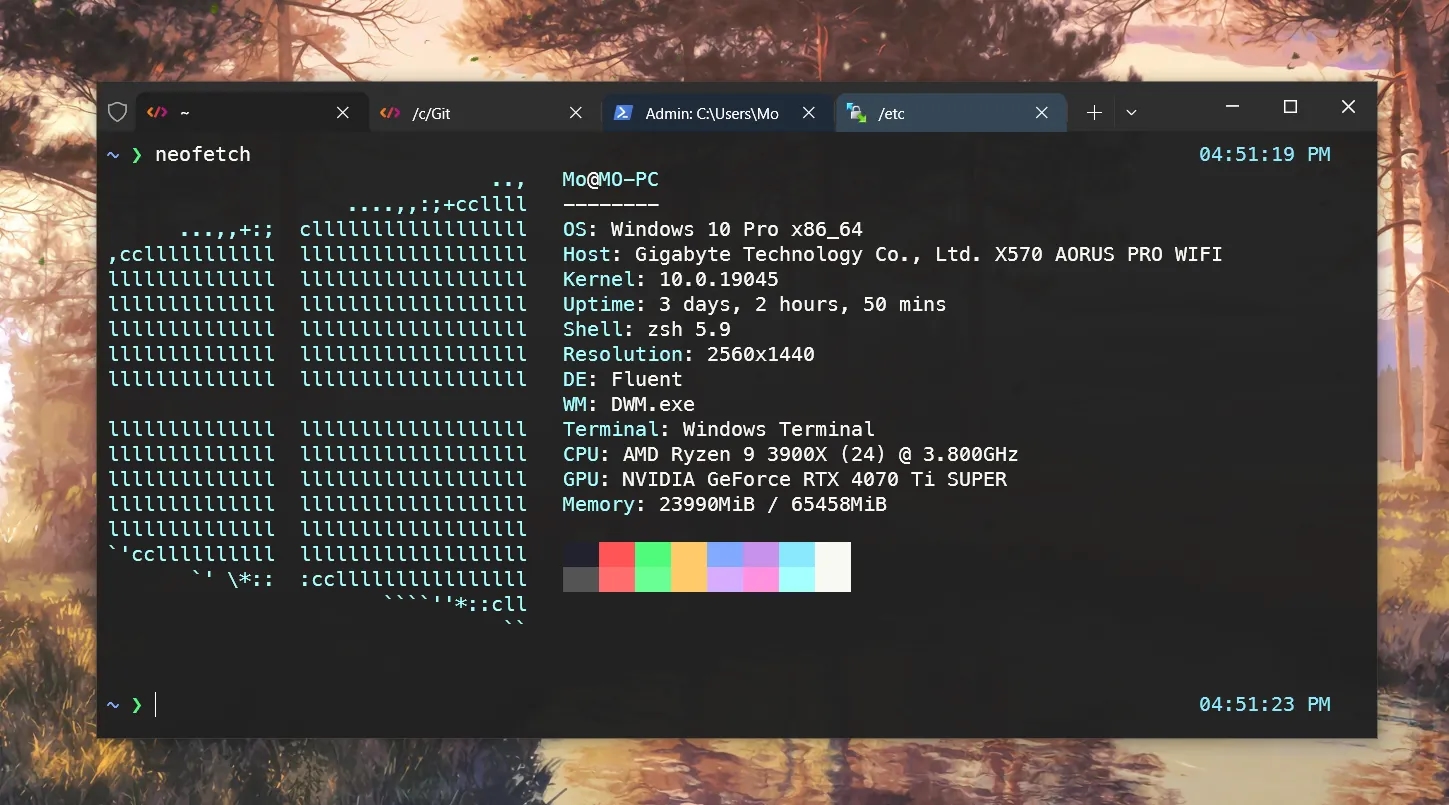
Task: Click the top-row green color block
Action: (x=653, y=554)
